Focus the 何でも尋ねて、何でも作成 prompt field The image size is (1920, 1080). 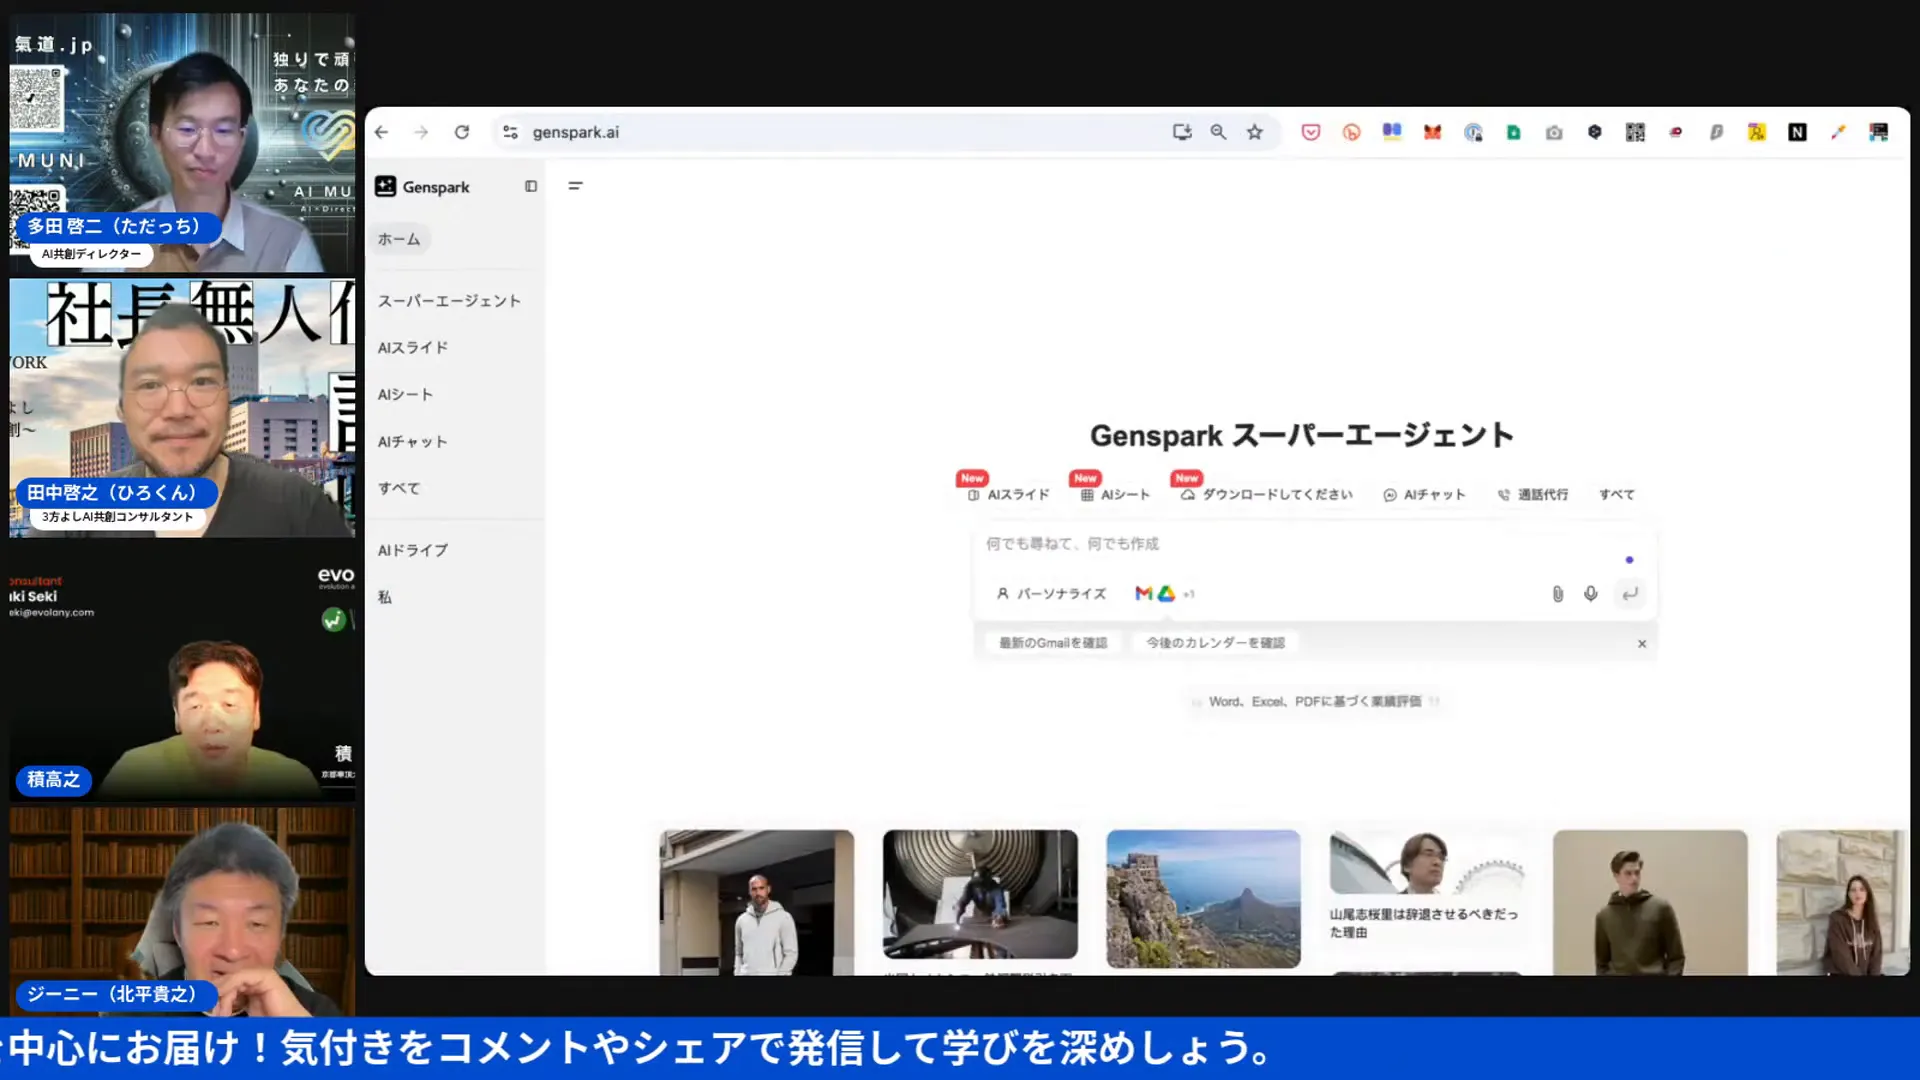[1300, 544]
